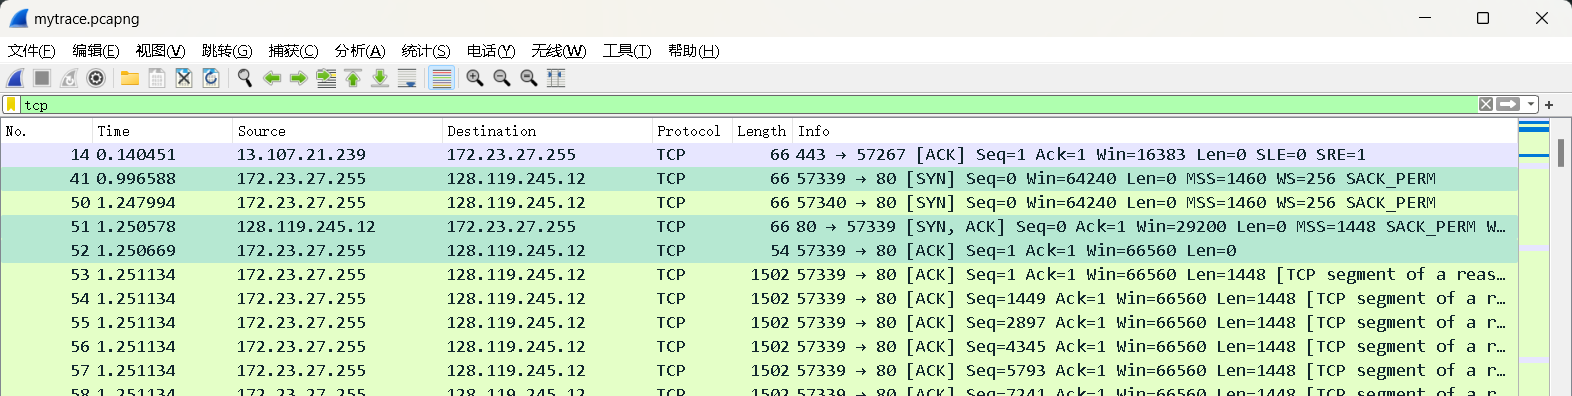Screen dimensions: 1572x396
Task: Open the 编辑(E) menu
Action: (96, 51)
